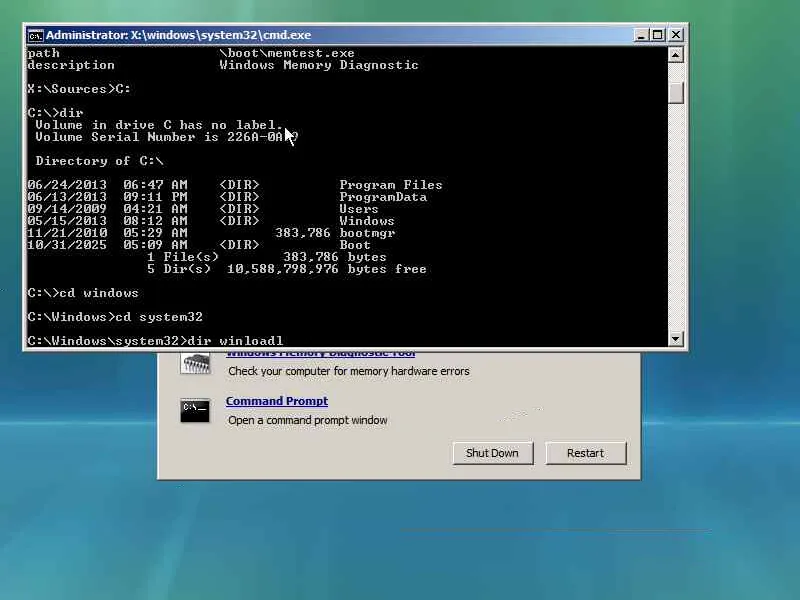Click 'Check your computer for memory hardware errors'
Image resolution: width=800 pixels, height=600 pixels.
tap(349, 371)
